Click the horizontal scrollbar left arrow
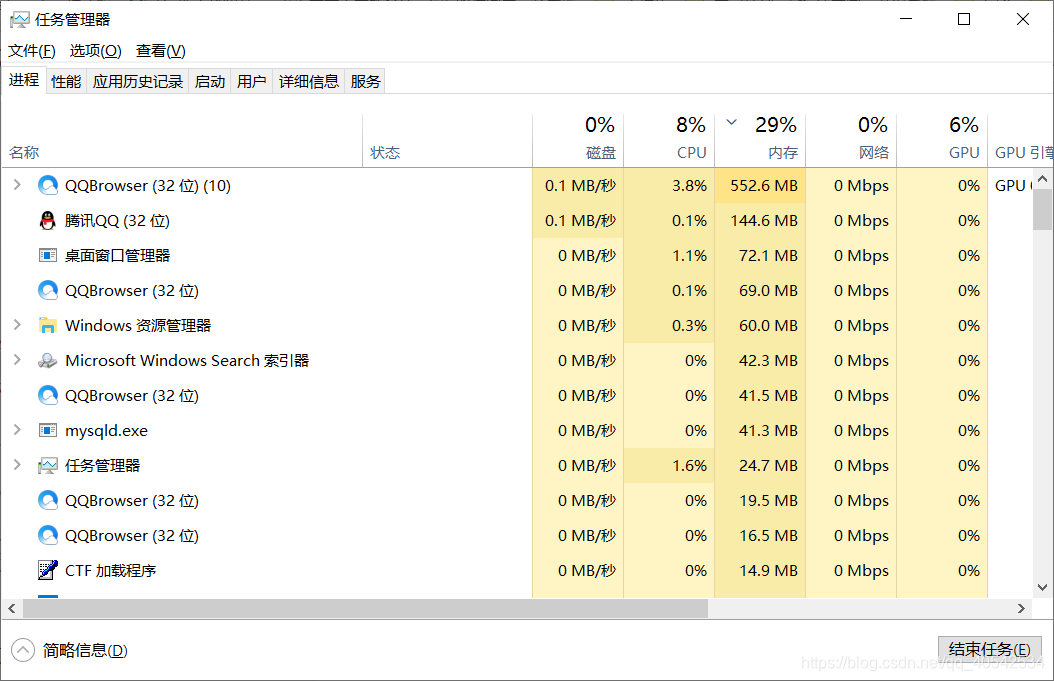This screenshot has height=681, width=1054. click(11, 608)
